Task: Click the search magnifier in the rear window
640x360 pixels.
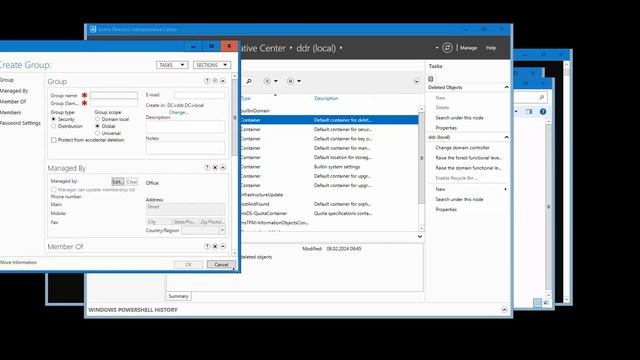Action: [x=541, y=97]
